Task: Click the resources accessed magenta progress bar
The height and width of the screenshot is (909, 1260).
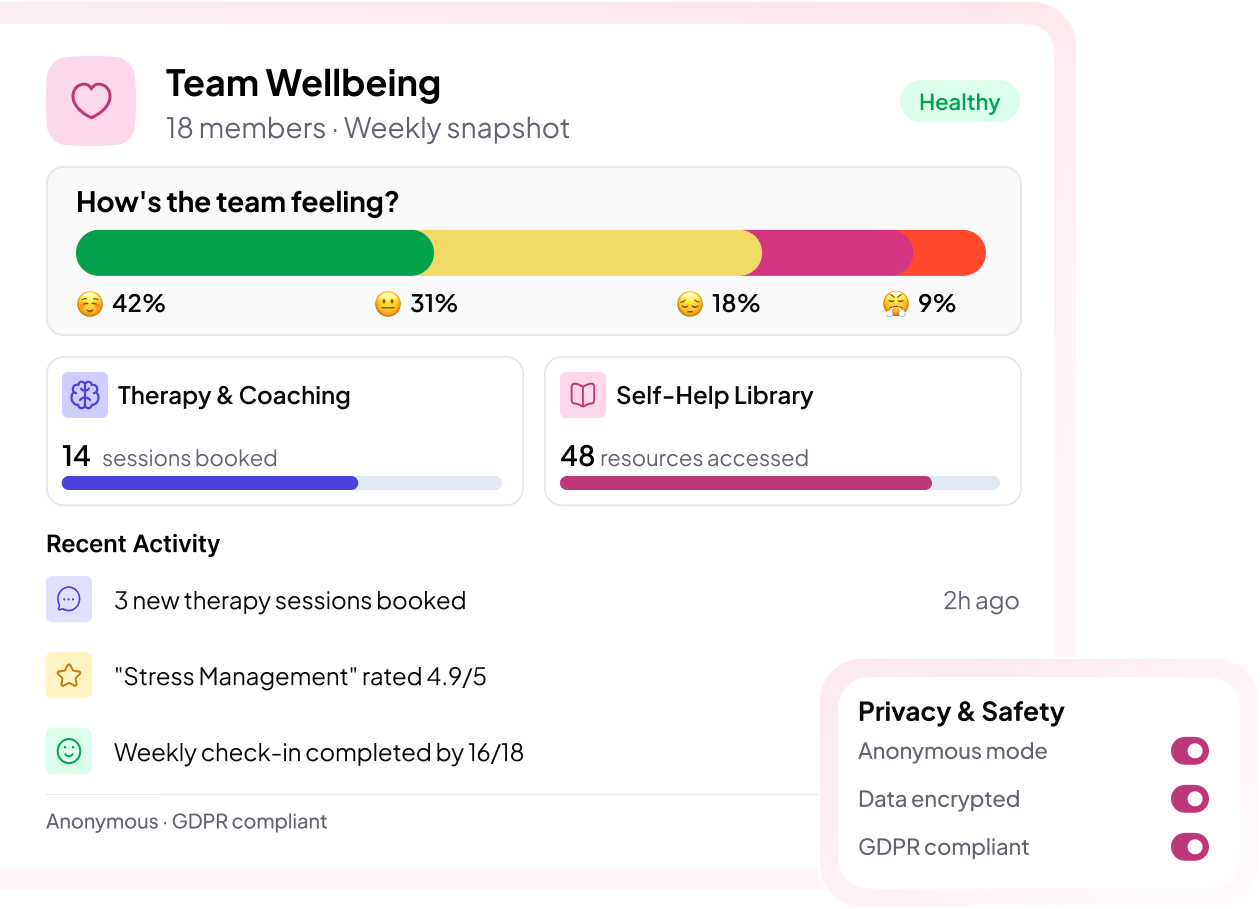Action: tap(745, 483)
